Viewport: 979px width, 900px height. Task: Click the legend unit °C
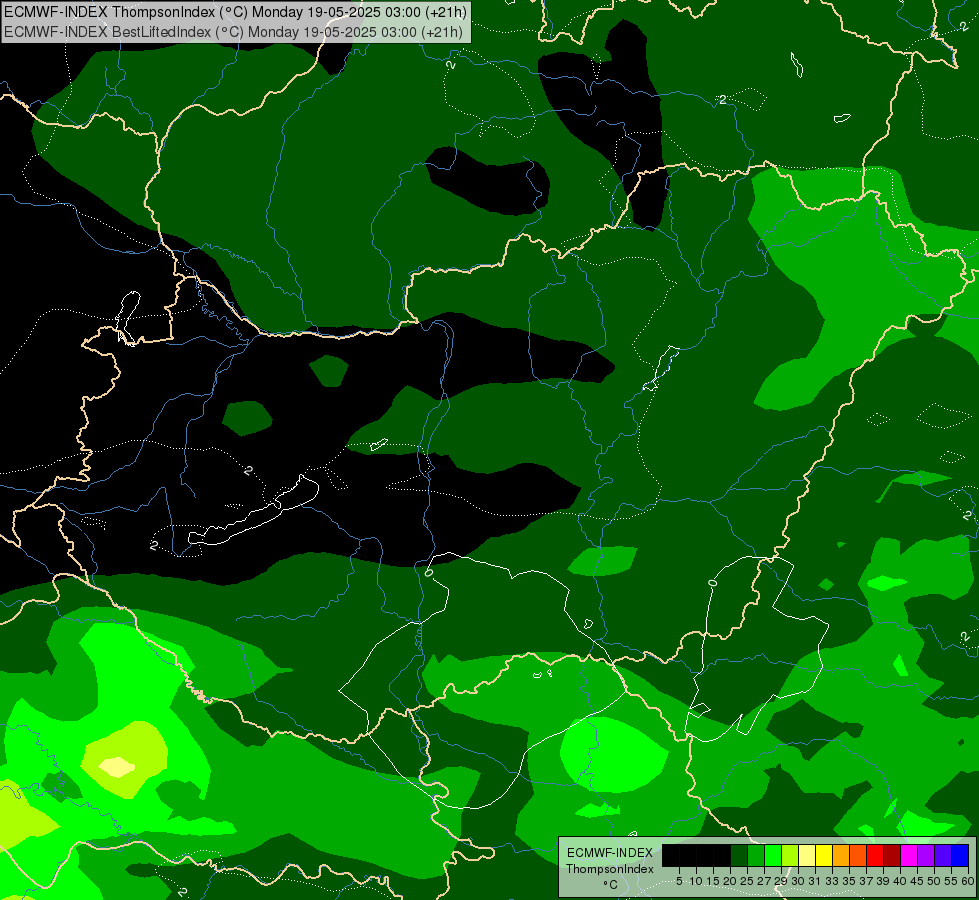point(610,884)
